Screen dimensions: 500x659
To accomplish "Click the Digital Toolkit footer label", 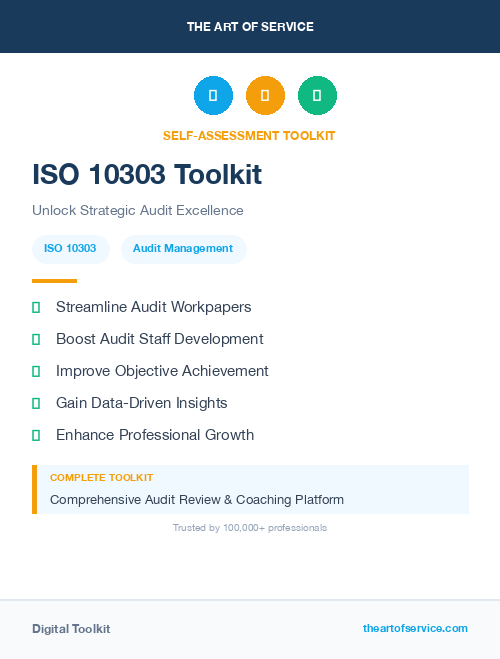I will tap(71, 629).
